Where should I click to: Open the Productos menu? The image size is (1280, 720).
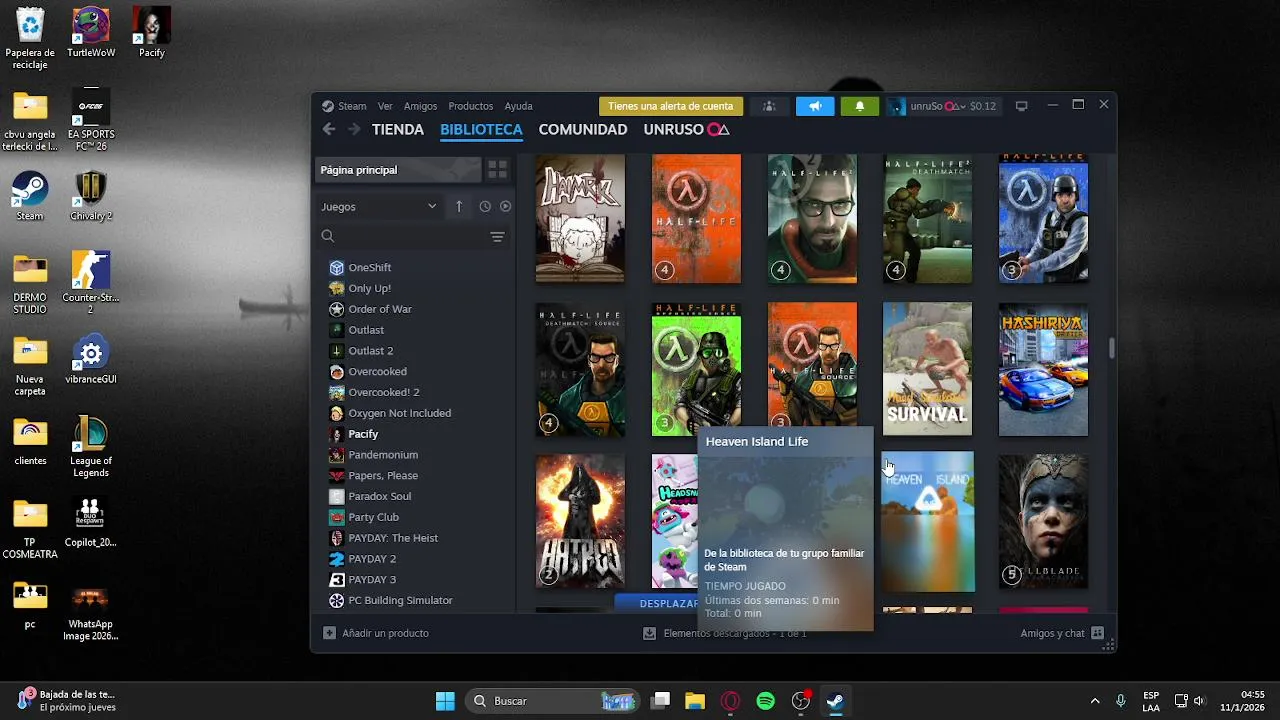point(471,106)
